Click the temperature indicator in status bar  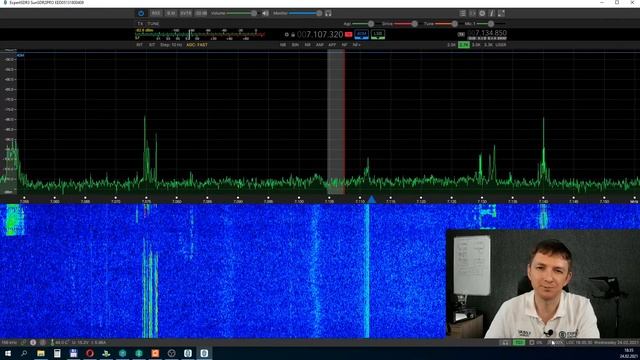click(x=60, y=342)
